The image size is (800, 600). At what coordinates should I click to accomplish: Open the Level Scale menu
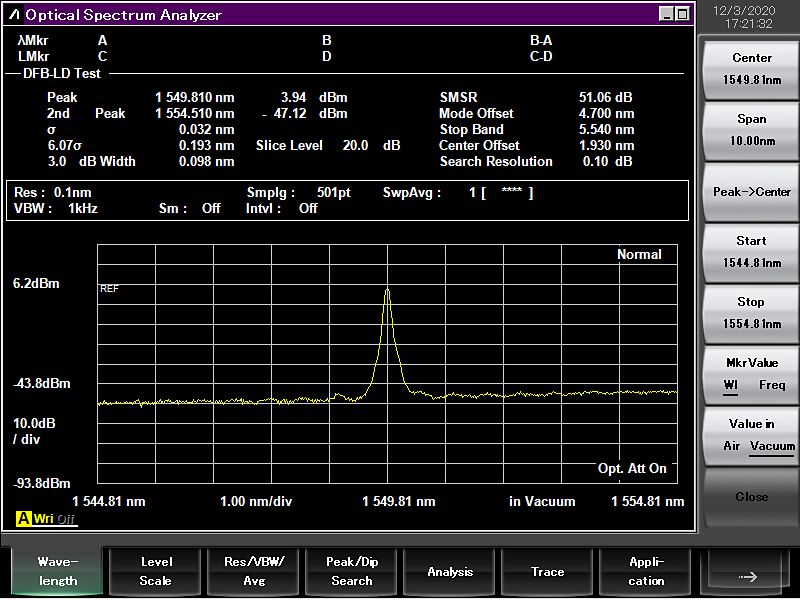pos(155,571)
